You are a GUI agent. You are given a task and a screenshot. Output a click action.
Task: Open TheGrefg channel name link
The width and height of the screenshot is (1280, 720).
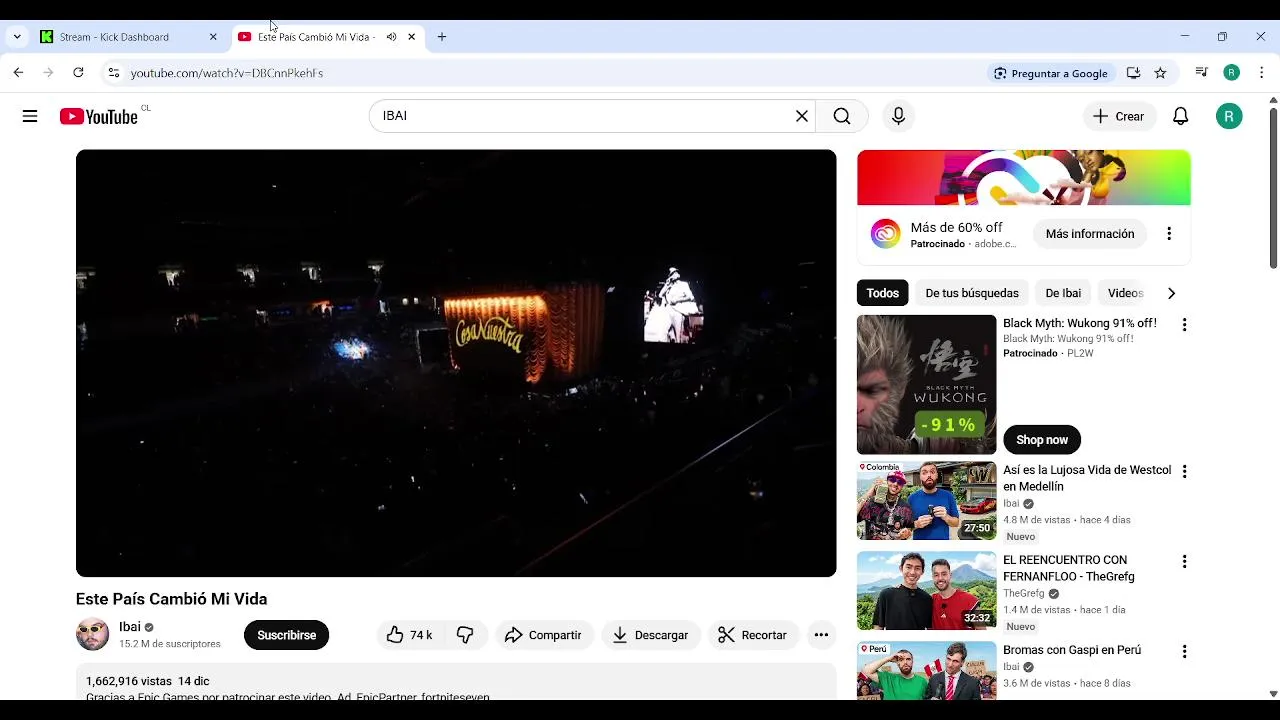(1024, 593)
